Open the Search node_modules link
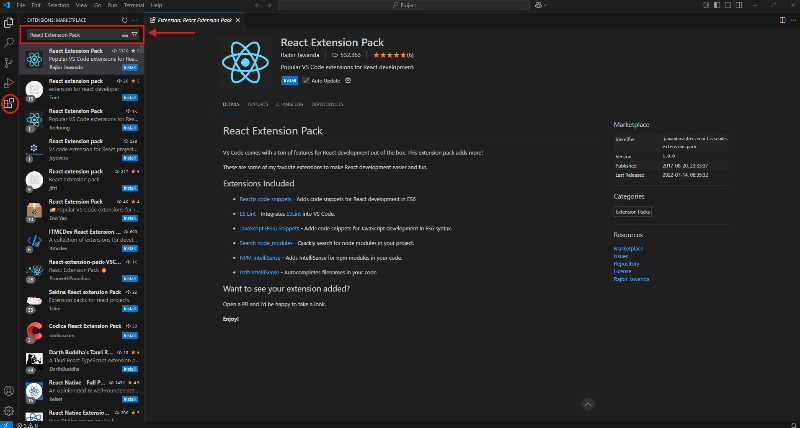 tap(266, 243)
